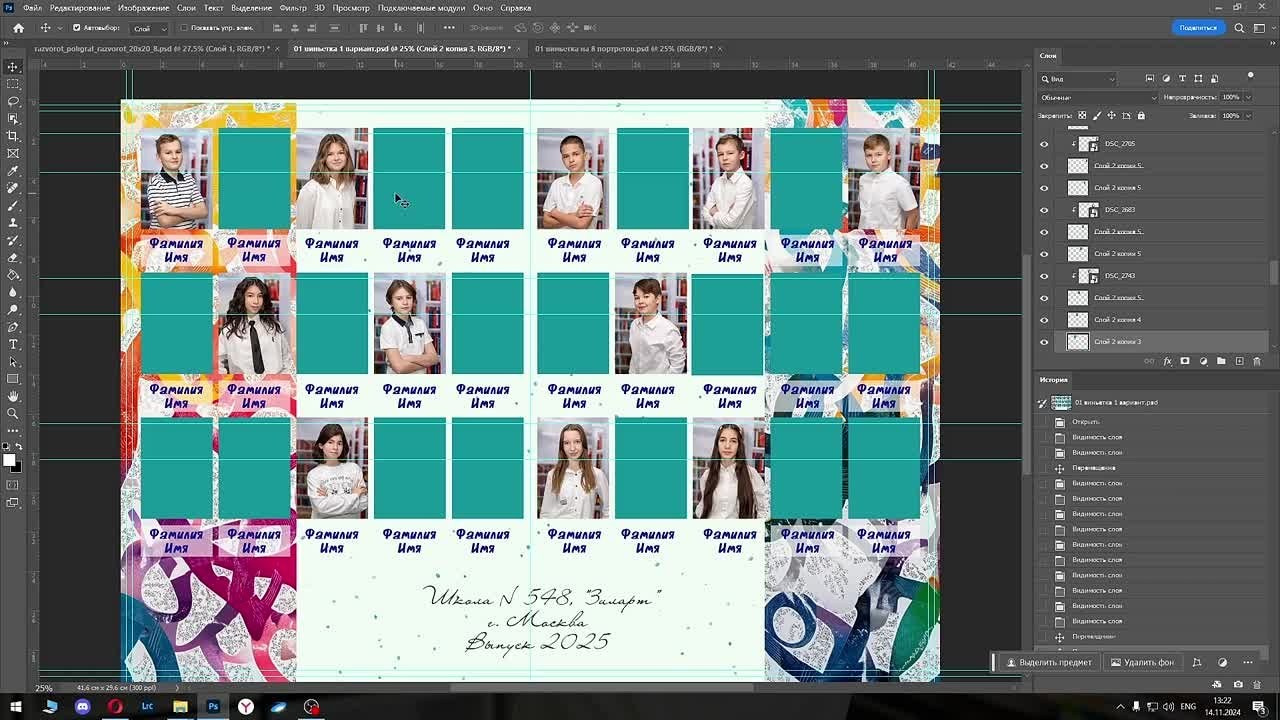Click the Выделить предмет button

(x=1049, y=662)
